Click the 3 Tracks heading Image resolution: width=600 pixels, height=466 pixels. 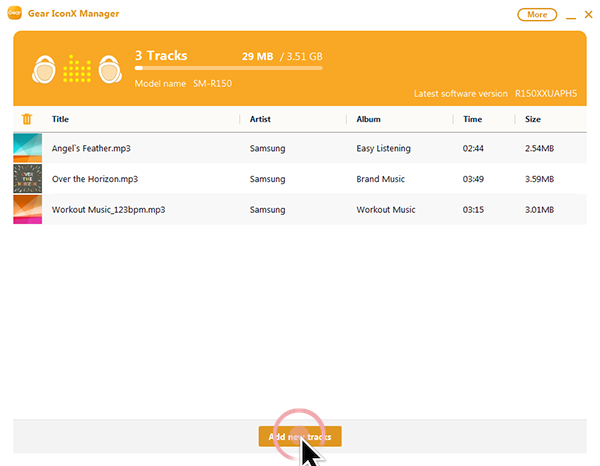pos(161,55)
